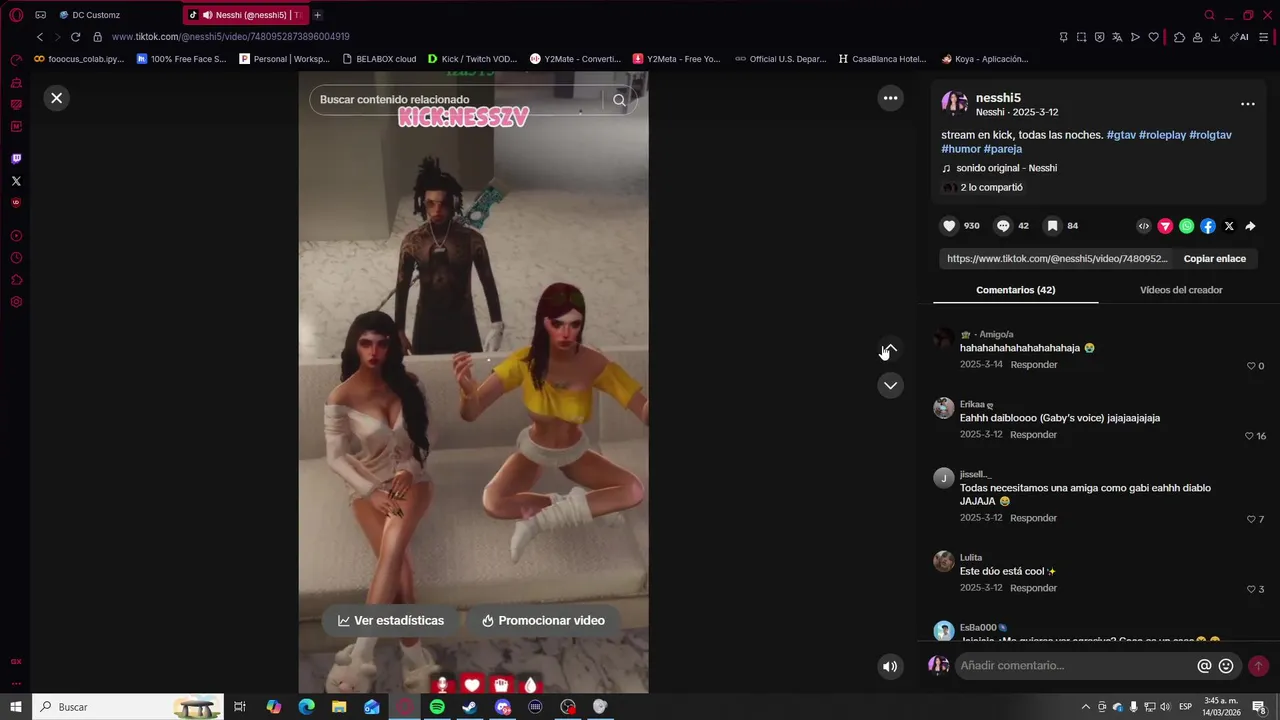This screenshot has width=1280, height=720.
Task: Open Steam from the Windows taskbar
Action: pos(470,707)
